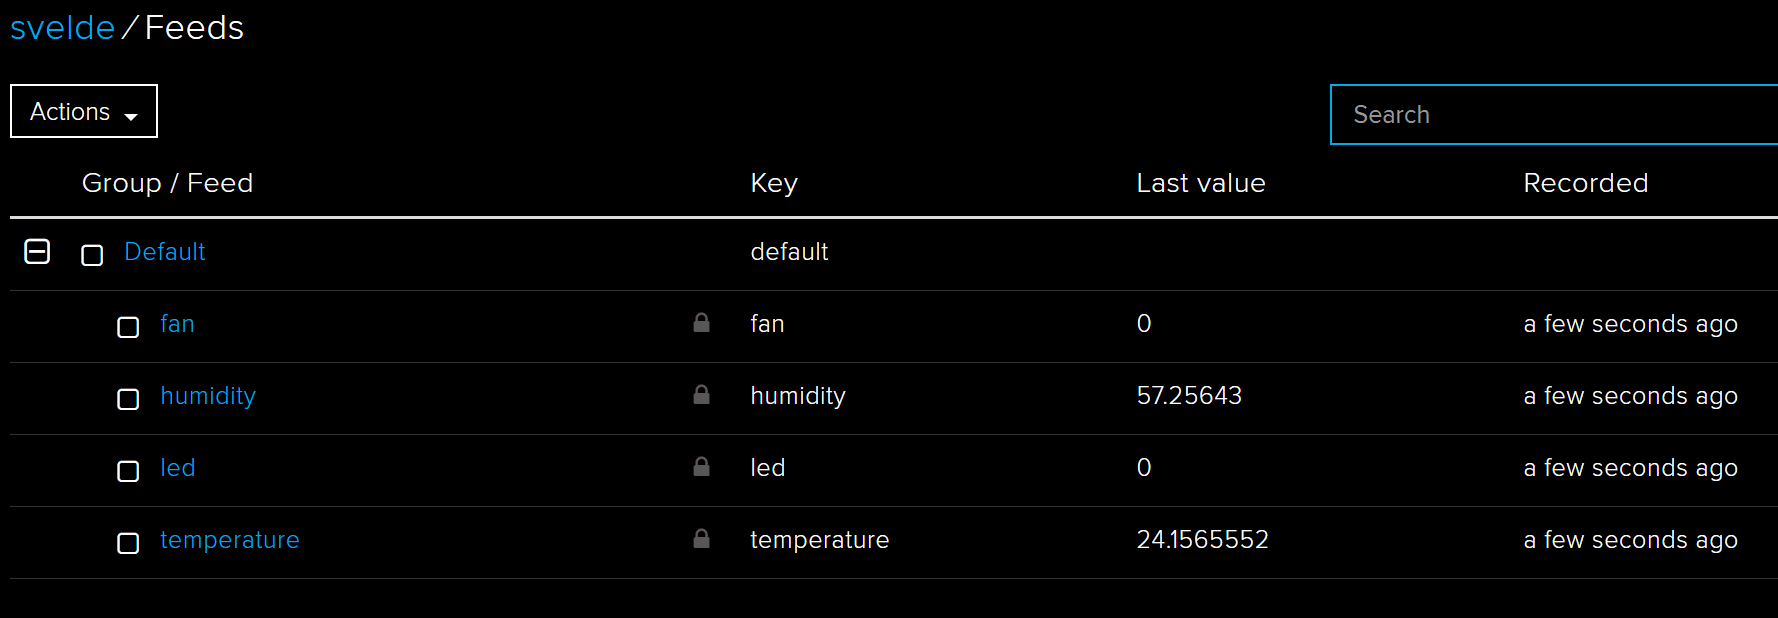The image size is (1778, 618).
Task: Click the lock icon for fan feed
Action: click(702, 323)
